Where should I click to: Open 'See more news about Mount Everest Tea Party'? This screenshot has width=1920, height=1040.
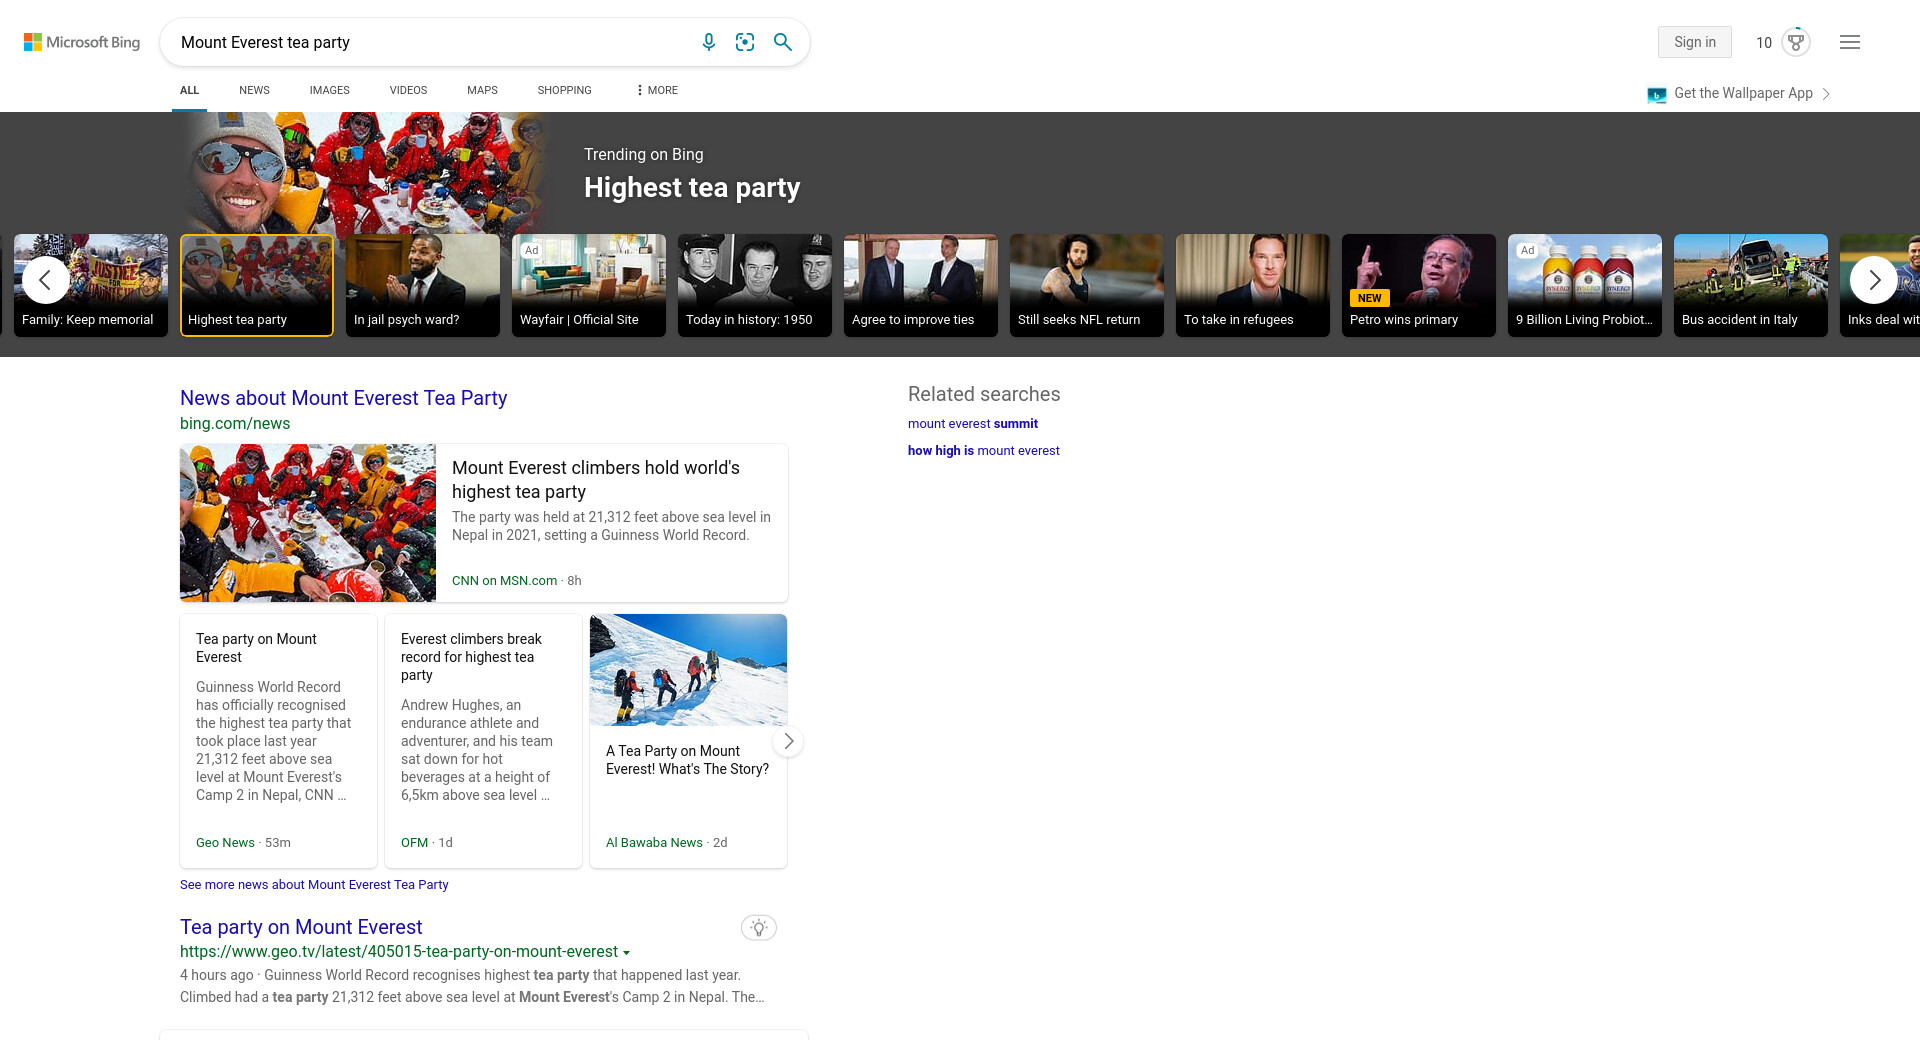click(x=314, y=885)
